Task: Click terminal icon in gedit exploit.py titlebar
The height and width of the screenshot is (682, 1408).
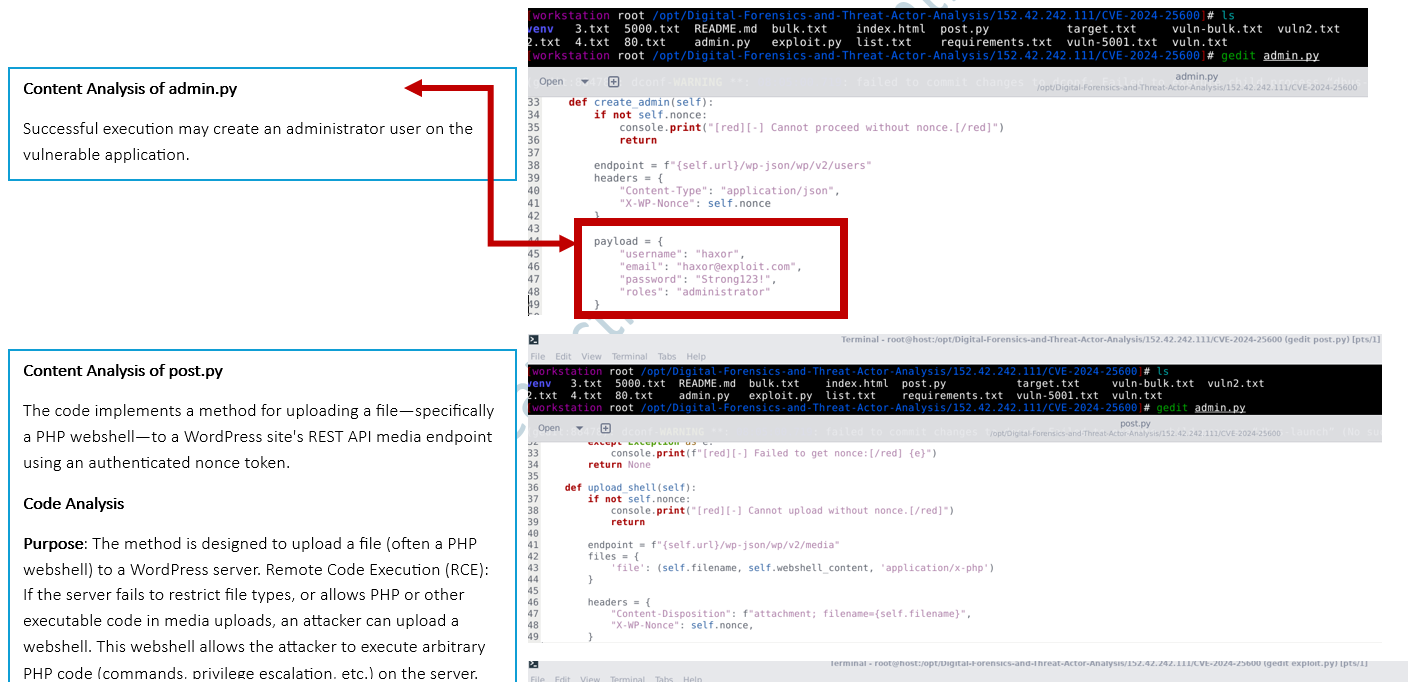Action: click(535, 664)
